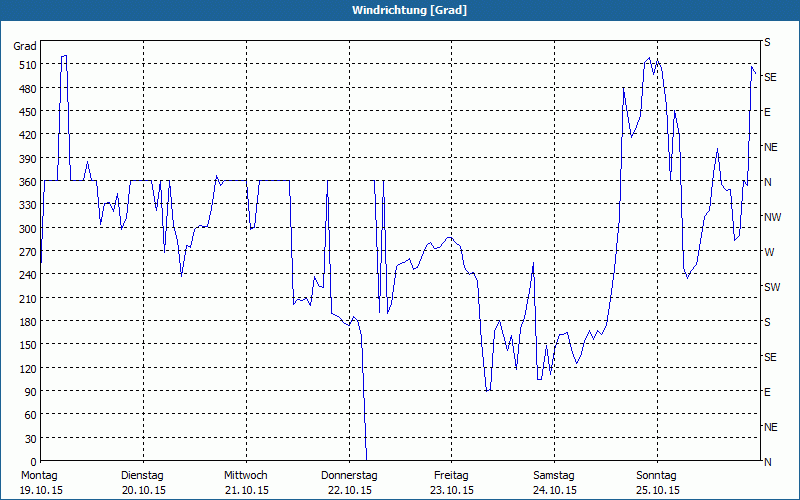800x500 pixels.
Task: Click the date 23.10.15
Action: (452, 490)
